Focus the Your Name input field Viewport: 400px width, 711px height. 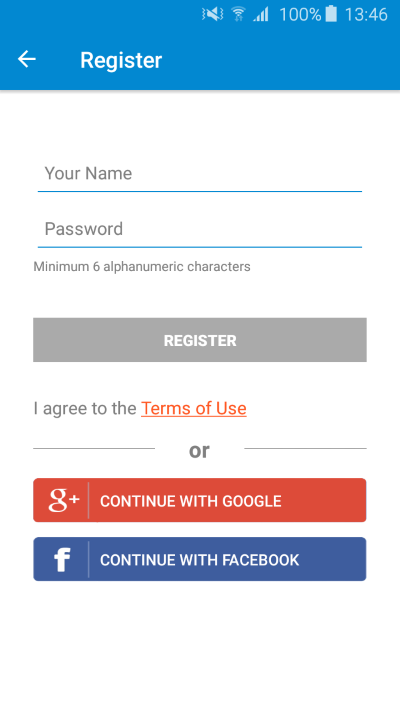coord(200,174)
